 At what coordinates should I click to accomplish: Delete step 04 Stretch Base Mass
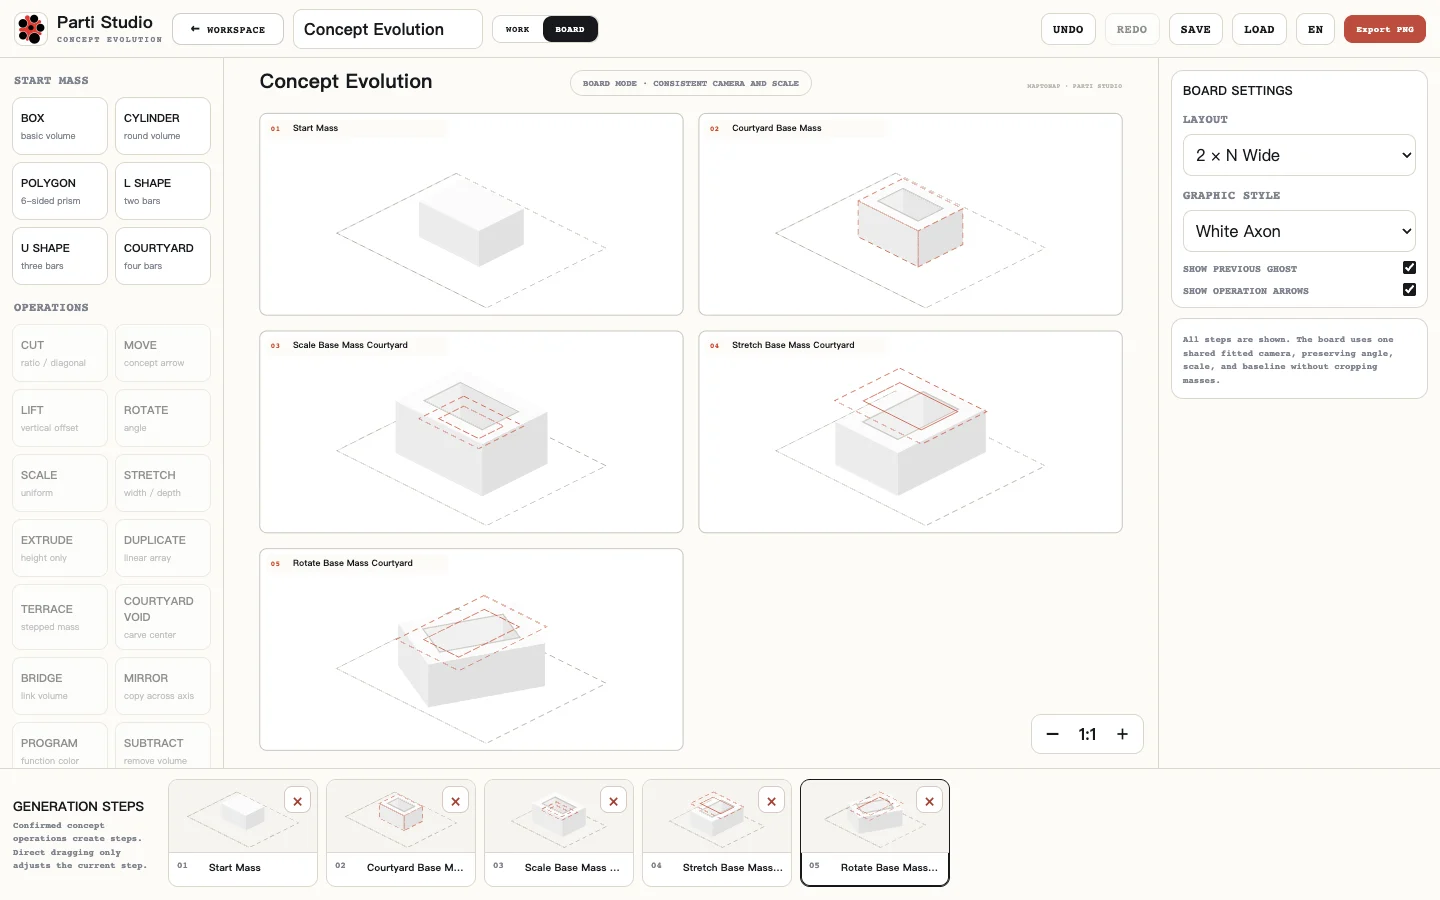point(771,801)
